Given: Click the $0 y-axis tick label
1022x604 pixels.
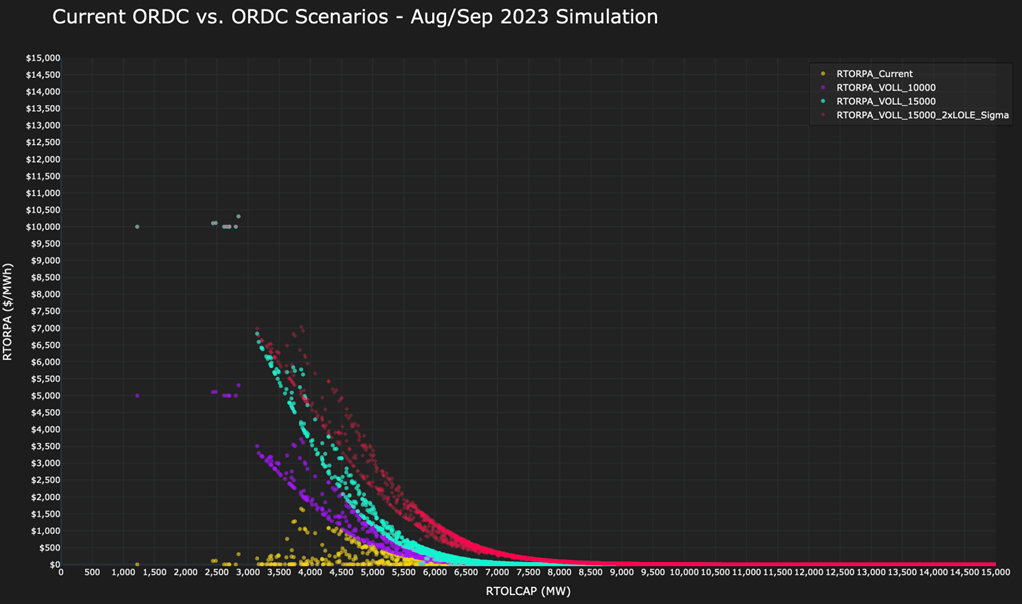Looking at the screenshot, I should [53, 565].
